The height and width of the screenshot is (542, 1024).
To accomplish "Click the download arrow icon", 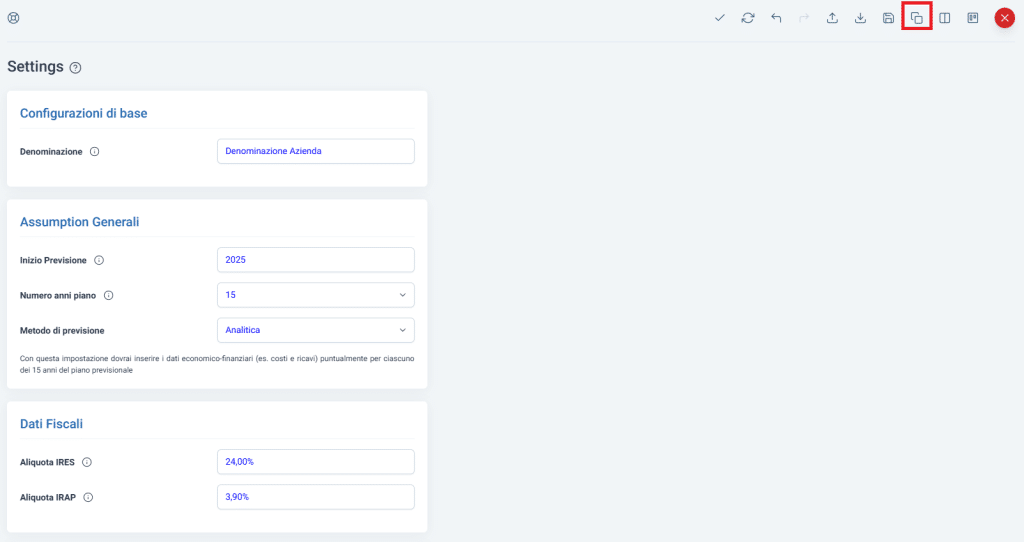I will click(860, 18).
